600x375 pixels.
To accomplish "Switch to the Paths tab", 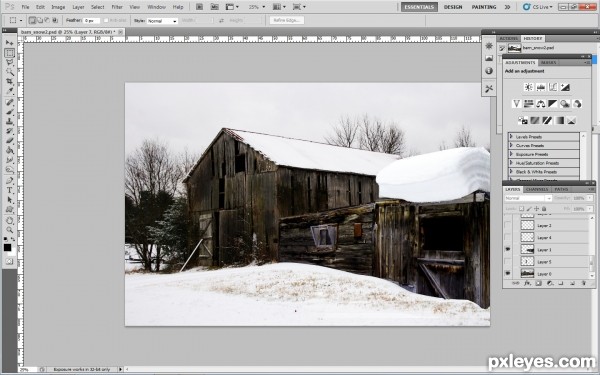I will pyautogui.click(x=561, y=189).
